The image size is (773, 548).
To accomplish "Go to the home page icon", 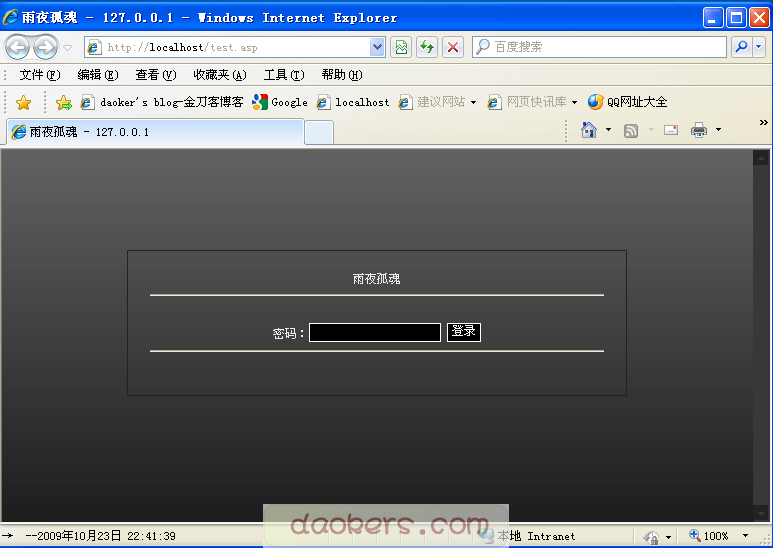I will 589,130.
